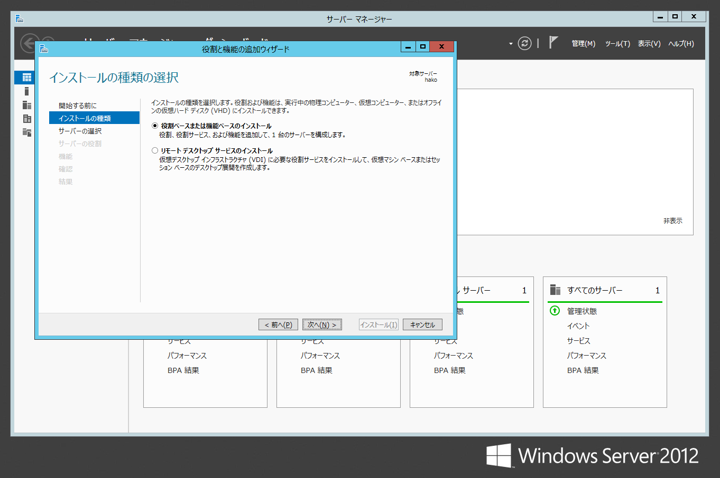Open the bottom sidebar role icon
This screenshot has height=478, width=720.
(27, 132)
